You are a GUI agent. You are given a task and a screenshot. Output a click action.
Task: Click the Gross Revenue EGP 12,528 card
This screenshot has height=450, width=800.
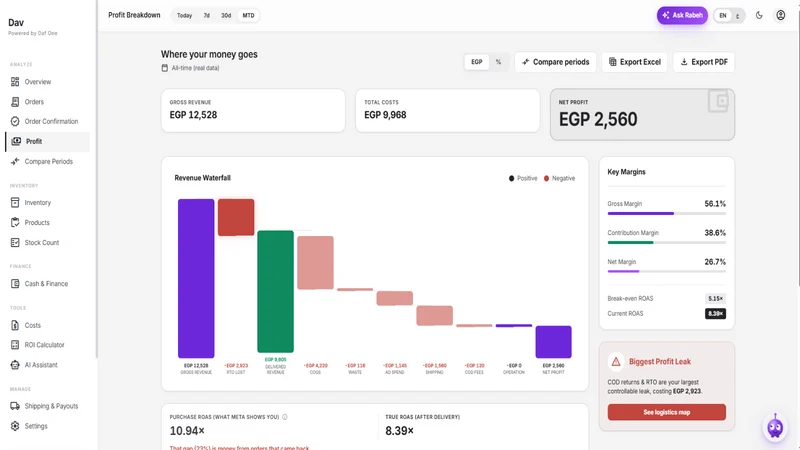coord(253,110)
